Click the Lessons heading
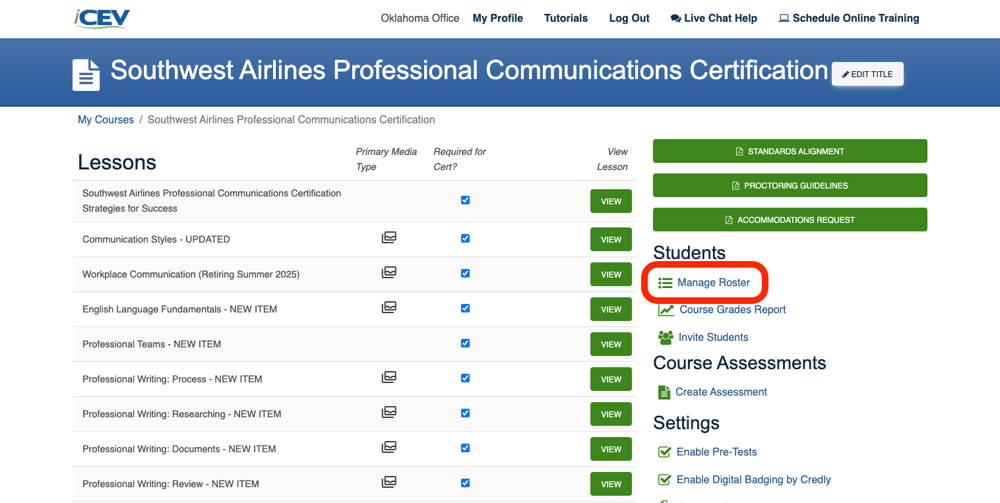The image size is (1000, 503). click(x=117, y=162)
